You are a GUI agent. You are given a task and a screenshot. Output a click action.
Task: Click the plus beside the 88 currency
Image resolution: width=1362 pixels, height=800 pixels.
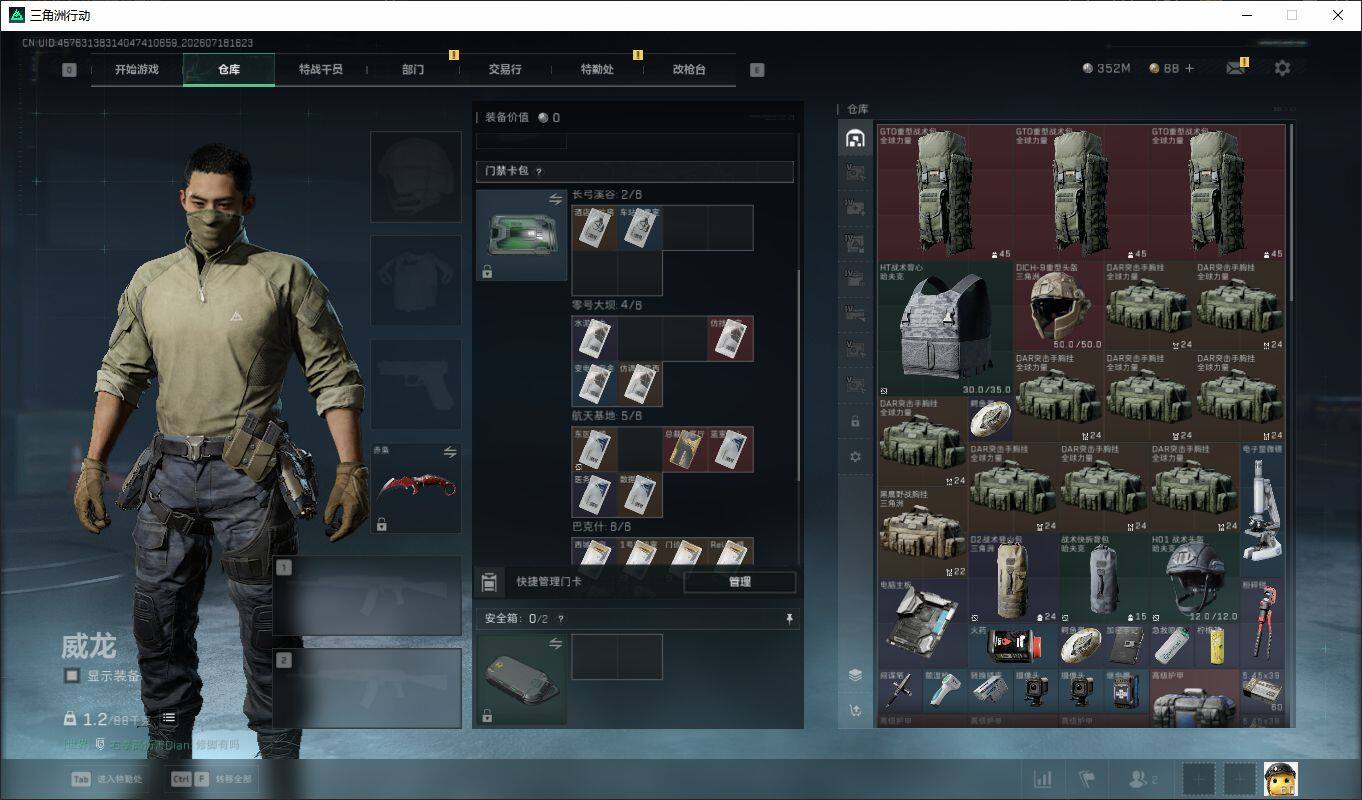[1189, 68]
